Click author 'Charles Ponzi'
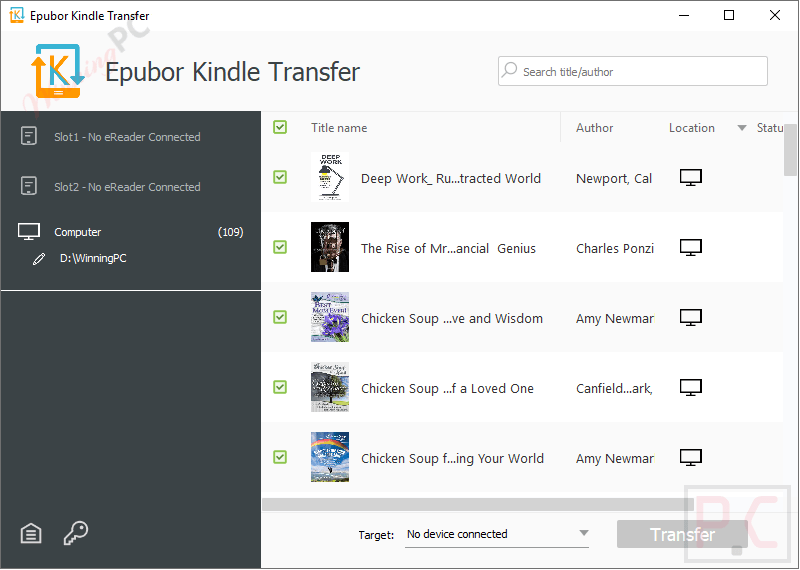Viewport: 800px width, 570px height. pyautogui.click(x=615, y=249)
